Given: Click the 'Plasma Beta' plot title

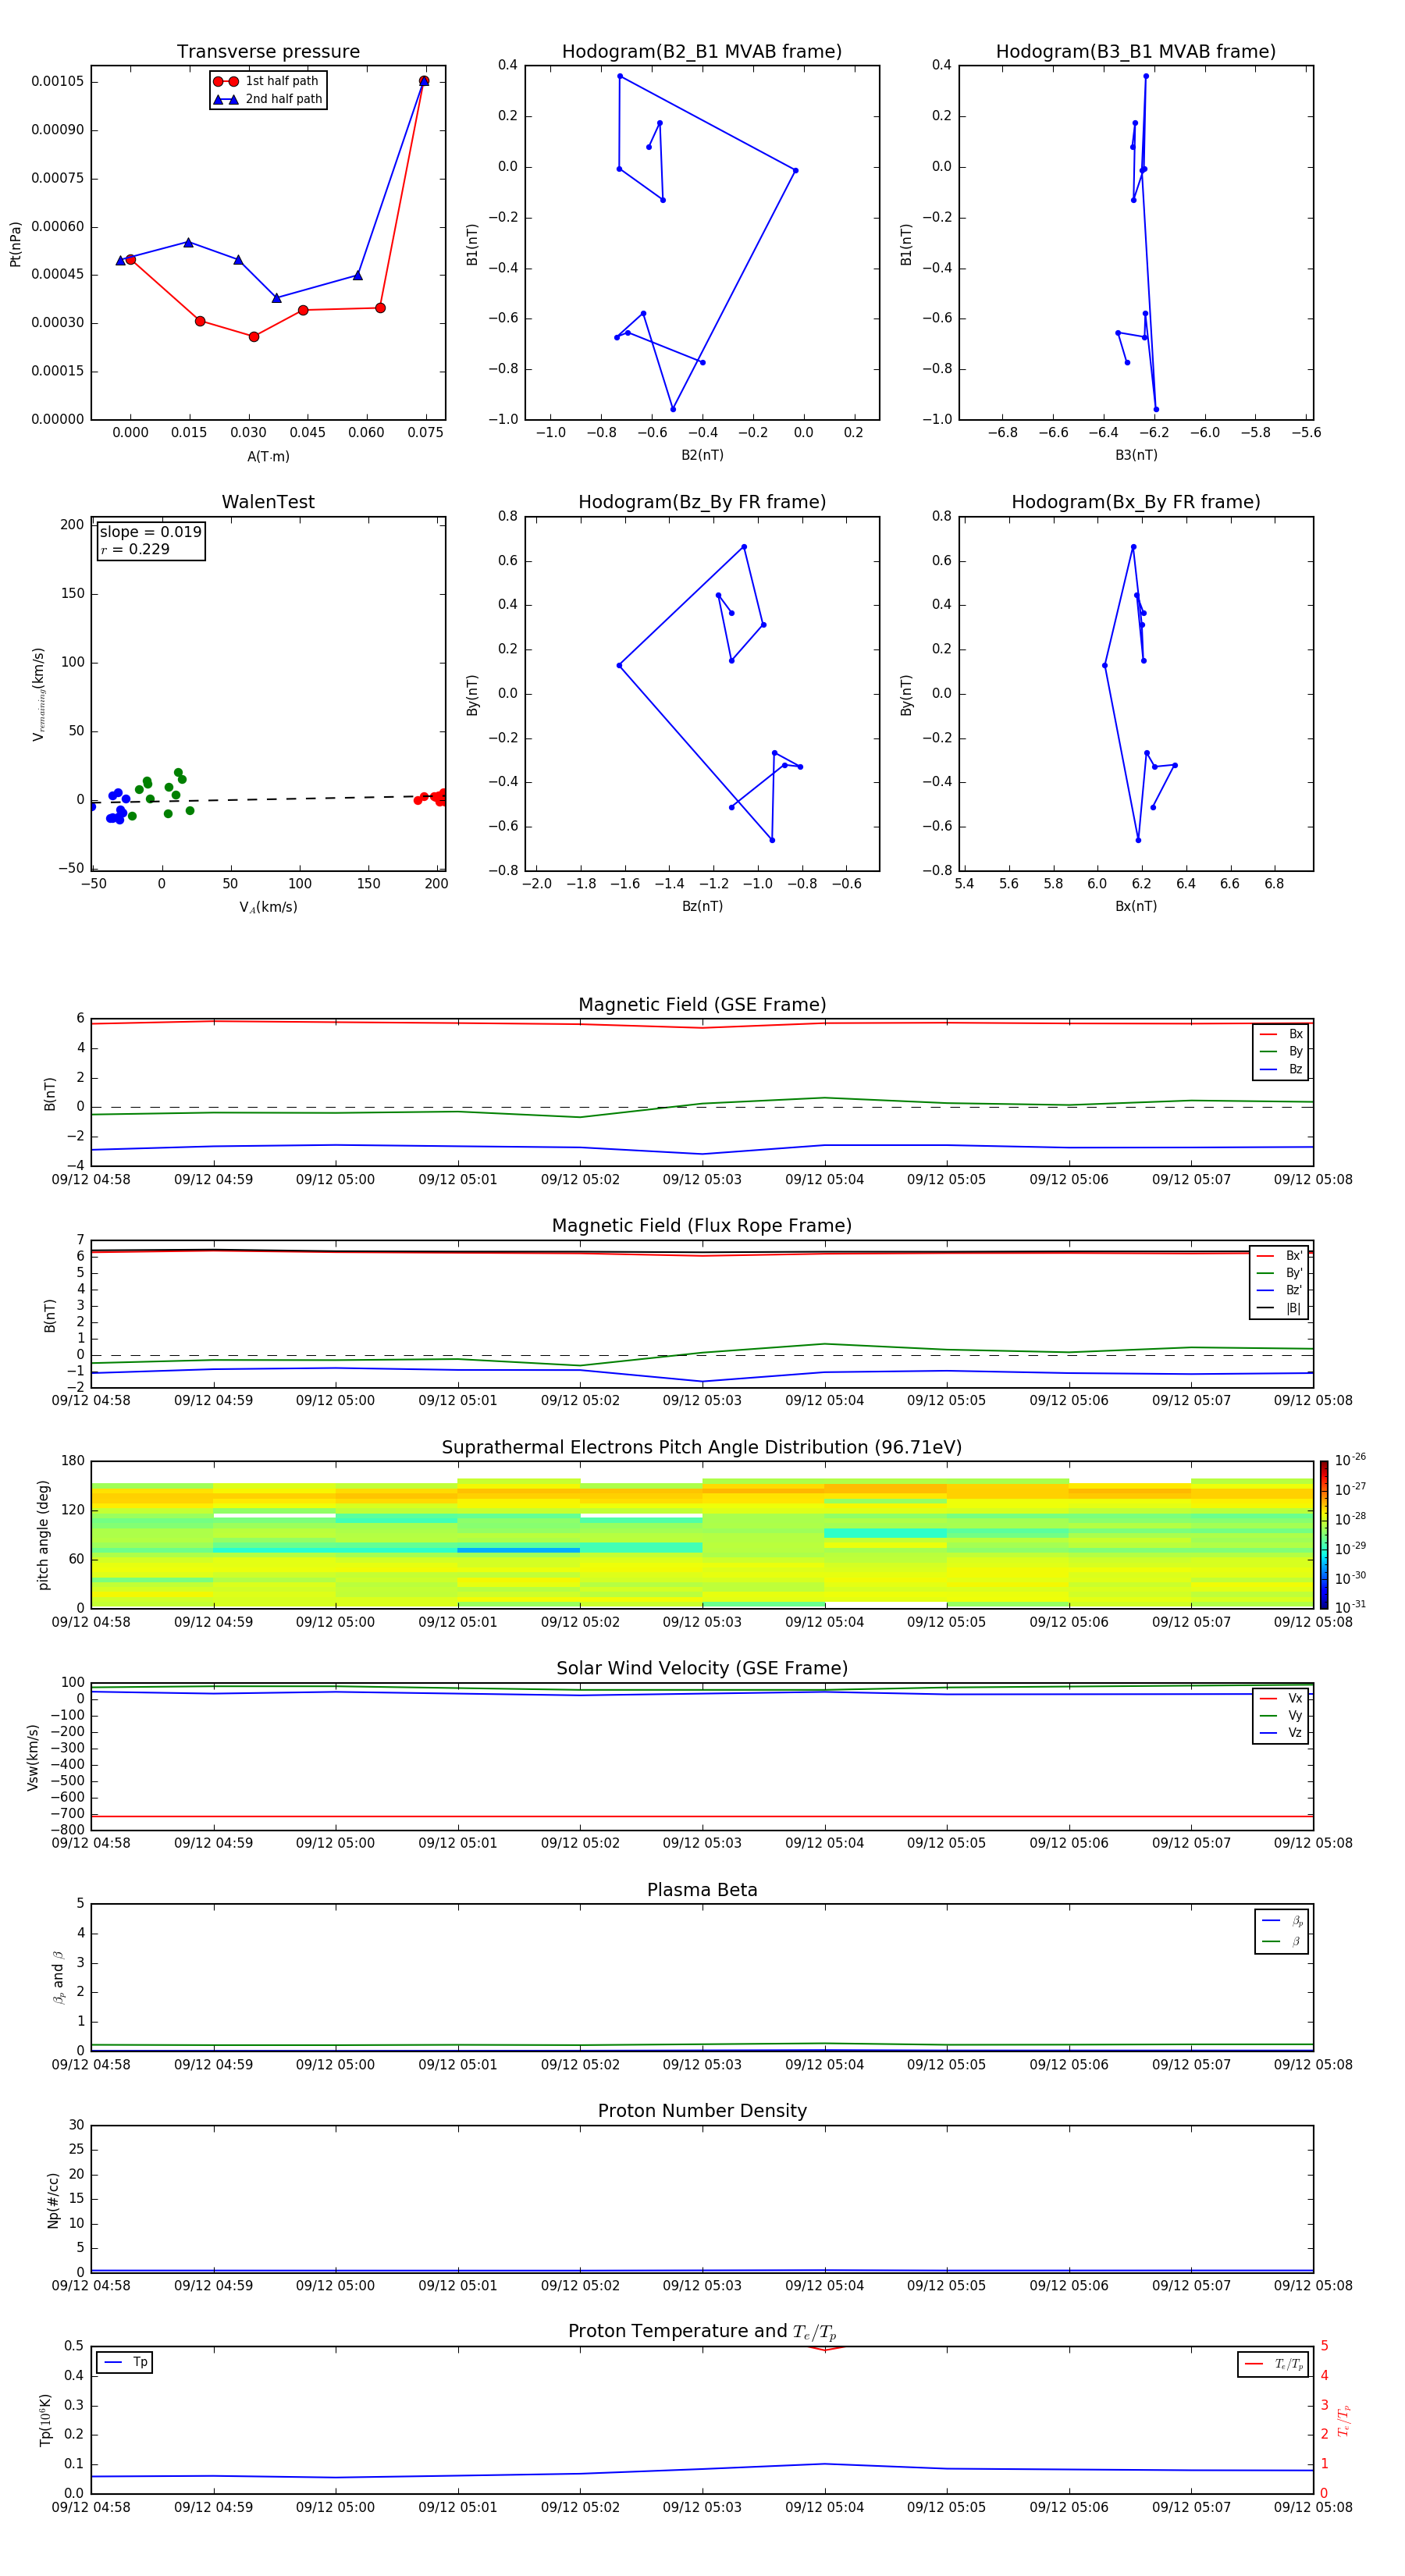Looking at the screenshot, I should pos(702,1890).
